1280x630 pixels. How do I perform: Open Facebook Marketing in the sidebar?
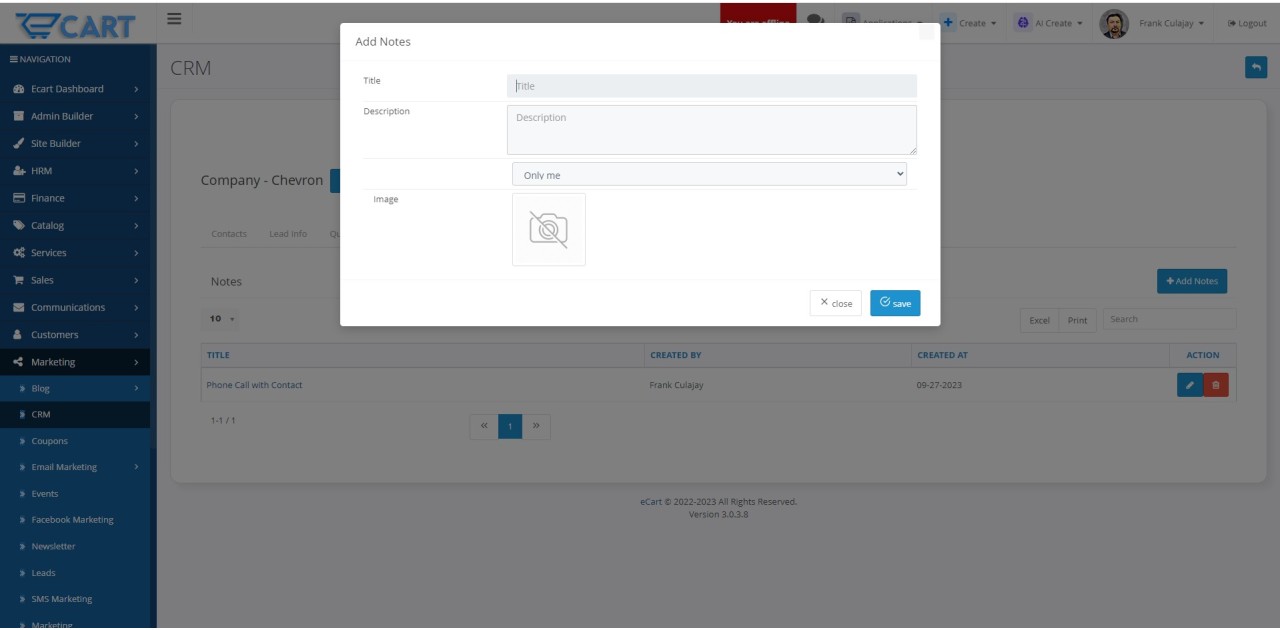(75, 520)
